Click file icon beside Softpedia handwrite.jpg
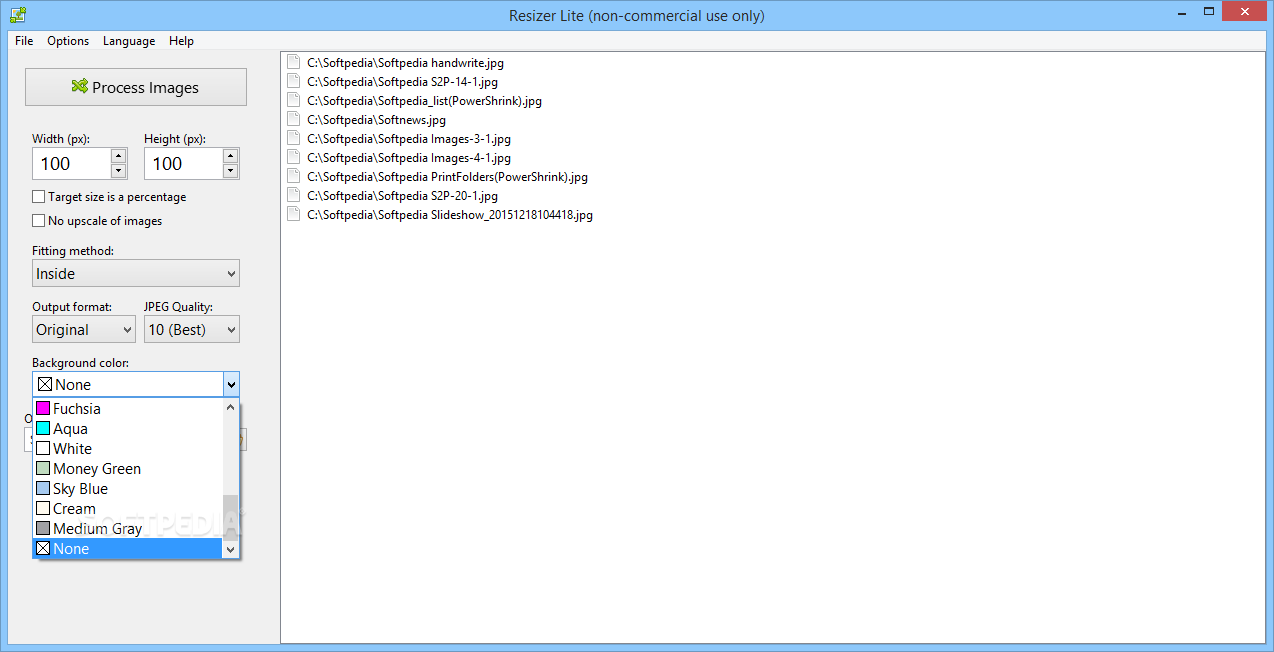Image resolution: width=1274 pixels, height=652 pixels. [294, 62]
